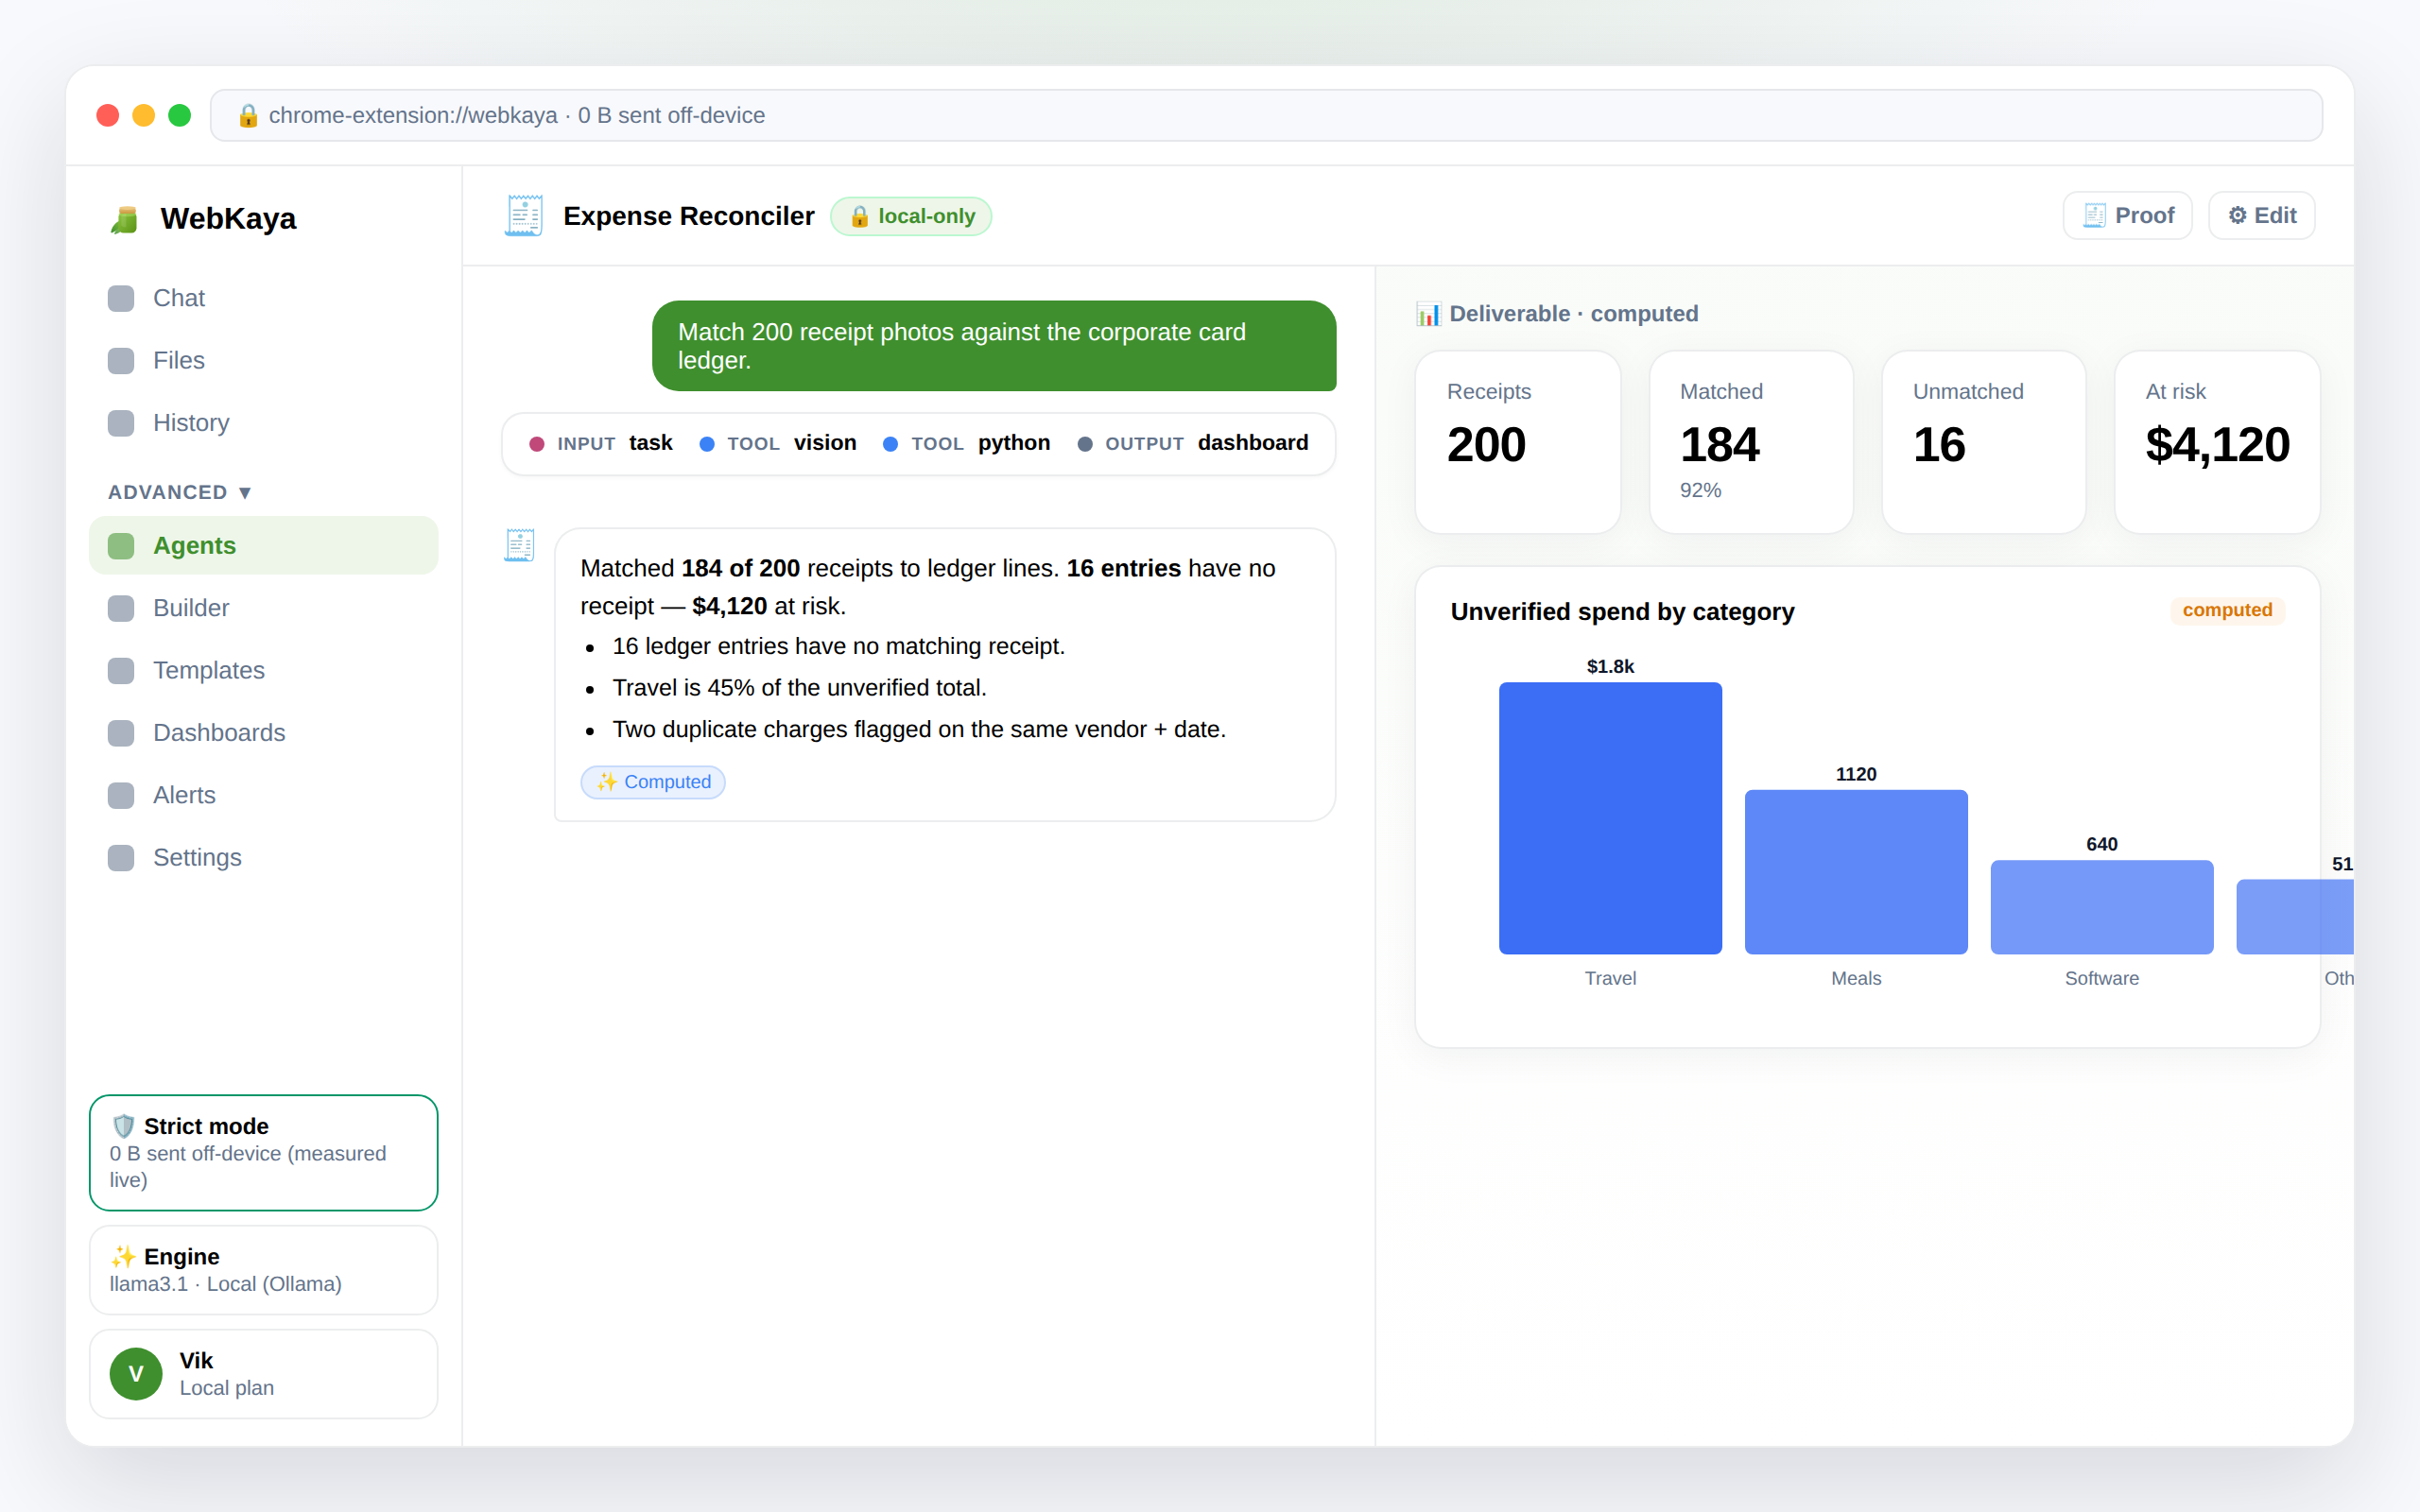Viewport: 2420px width, 1512px height.
Task: Click the orange computed chart badge
Action: click(x=2227, y=610)
